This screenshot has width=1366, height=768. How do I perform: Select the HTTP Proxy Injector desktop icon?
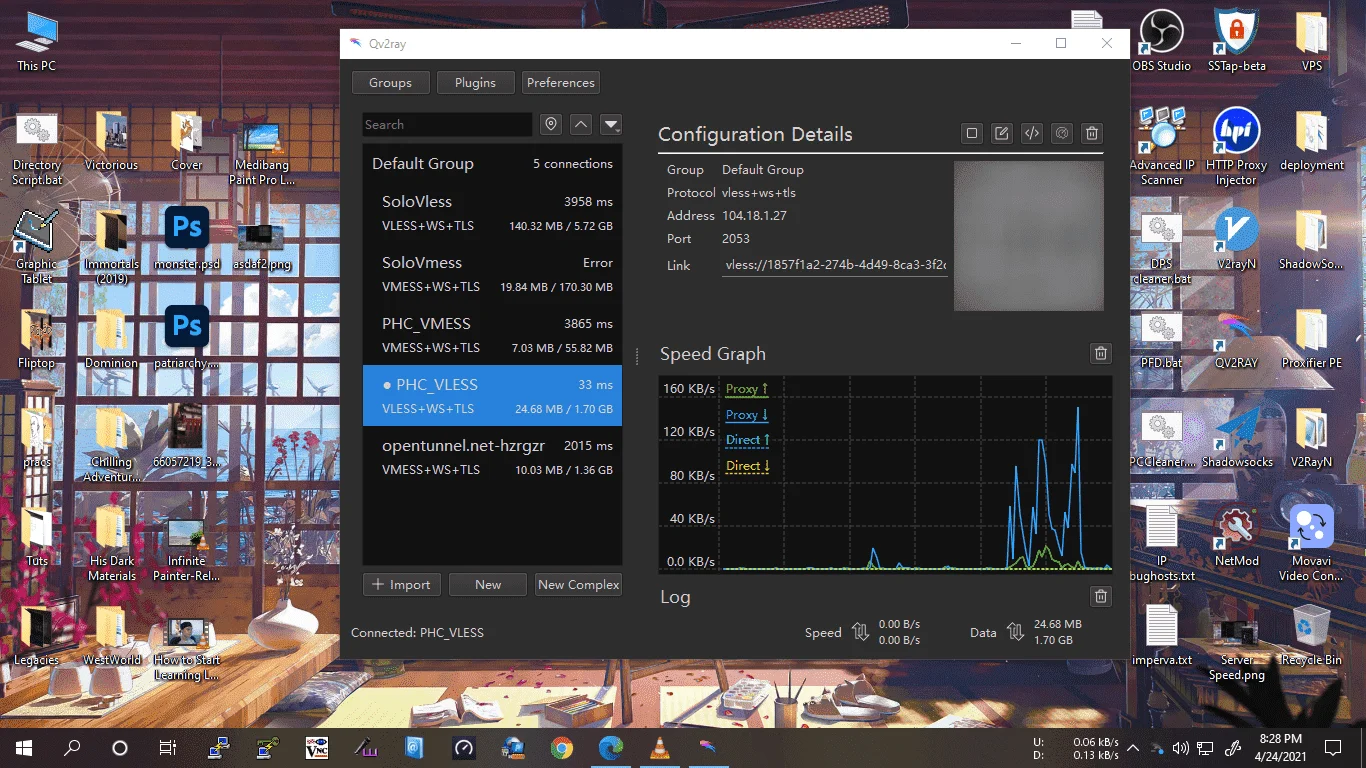1236,147
